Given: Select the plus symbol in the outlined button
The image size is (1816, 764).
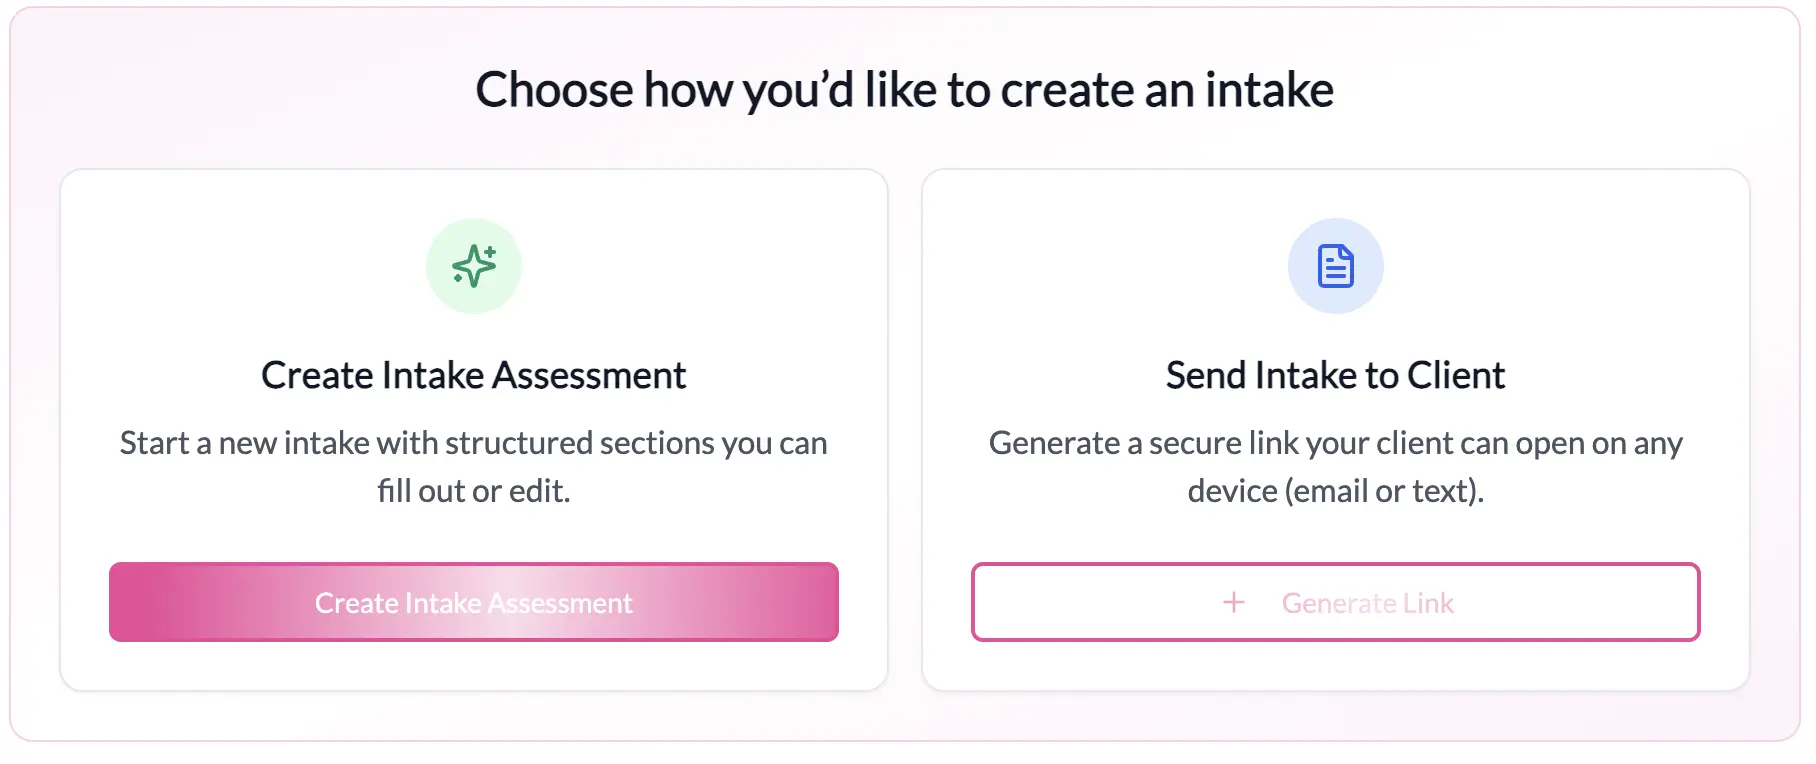Looking at the screenshot, I should [x=1233, y=602].
